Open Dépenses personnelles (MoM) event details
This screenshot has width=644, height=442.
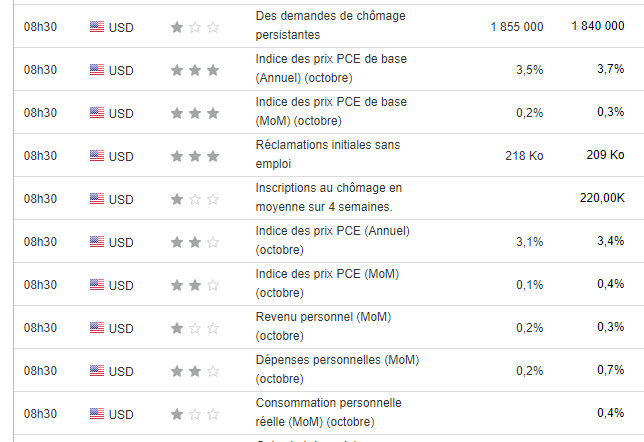coord(330,370)
